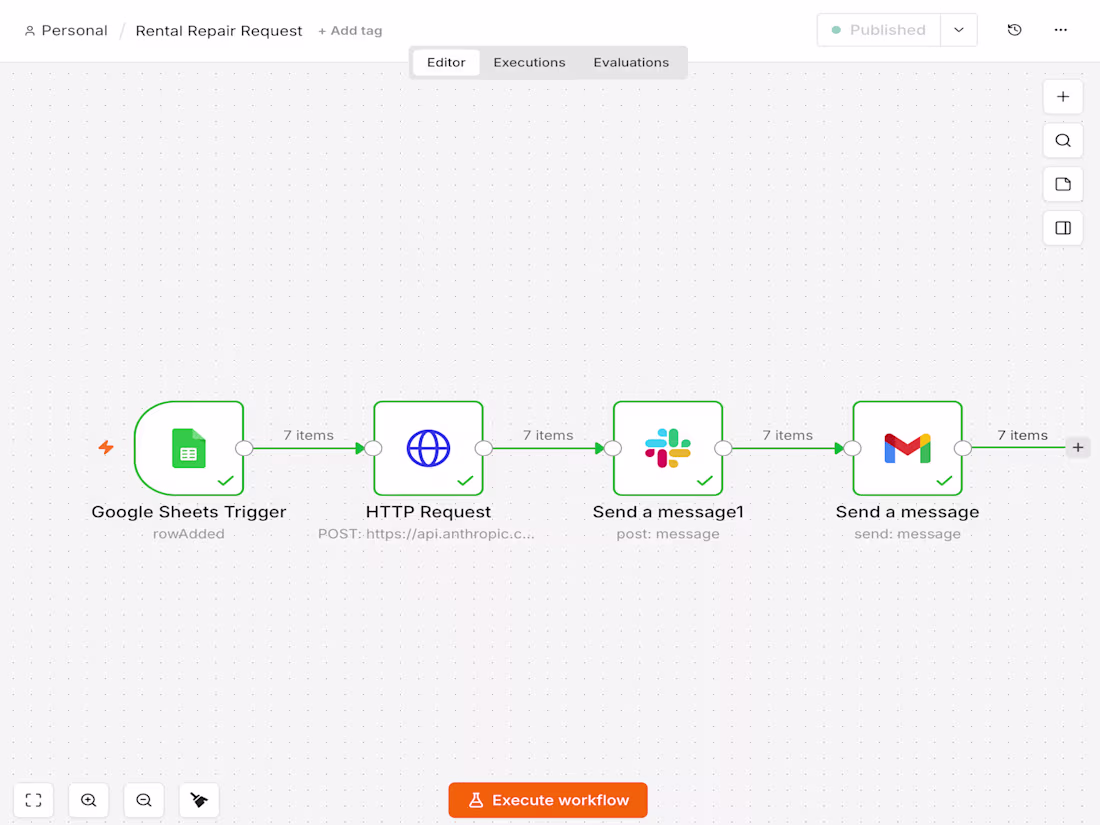Click the POST api.anthropic URL subtitle
Image resolution: width=1100 pixels, height=825 pixels.
427,534
